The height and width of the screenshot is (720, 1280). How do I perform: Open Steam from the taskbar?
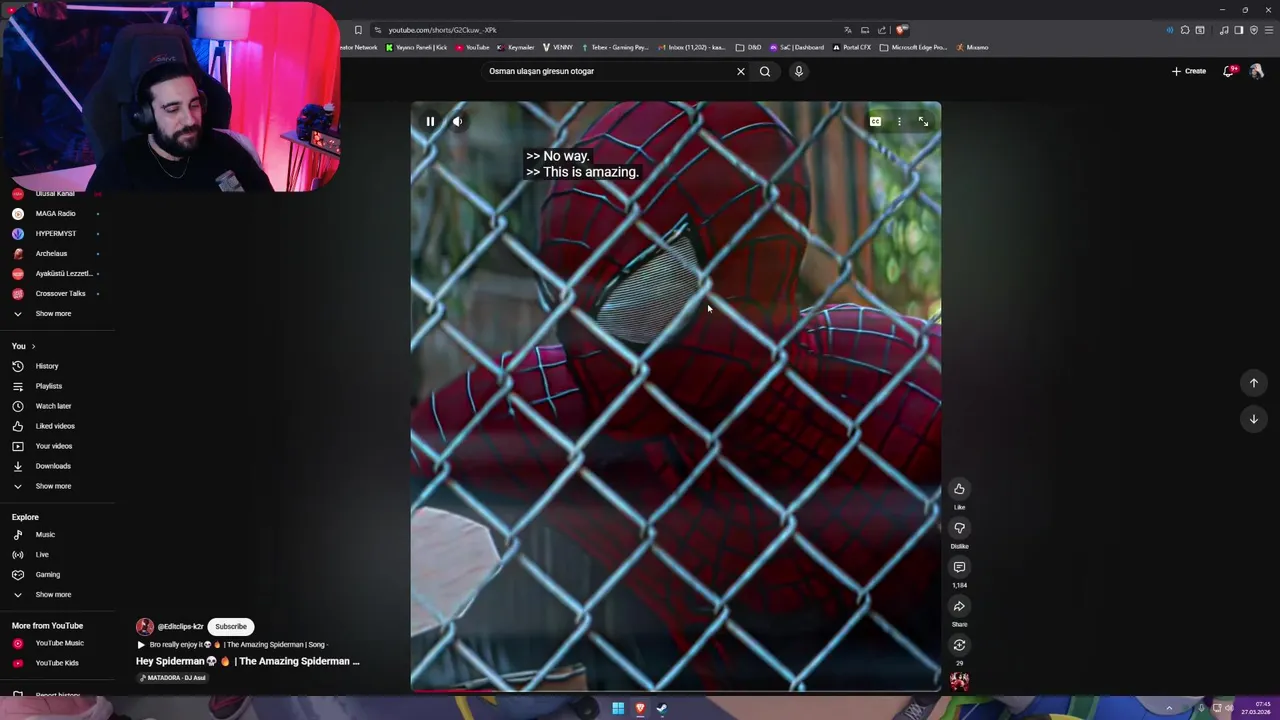click(x=661, y=709)
